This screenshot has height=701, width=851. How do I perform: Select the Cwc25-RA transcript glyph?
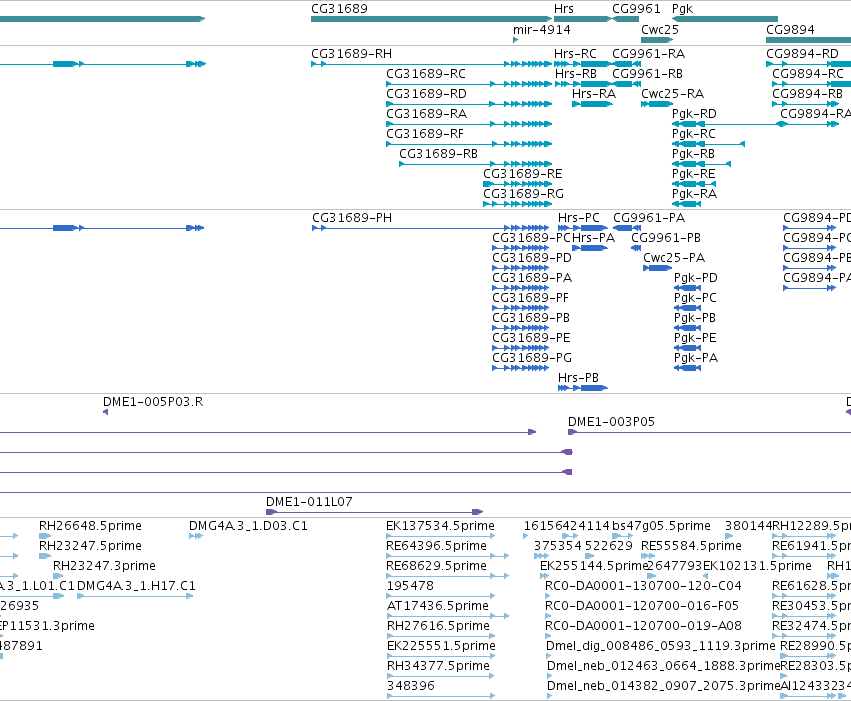657,104
